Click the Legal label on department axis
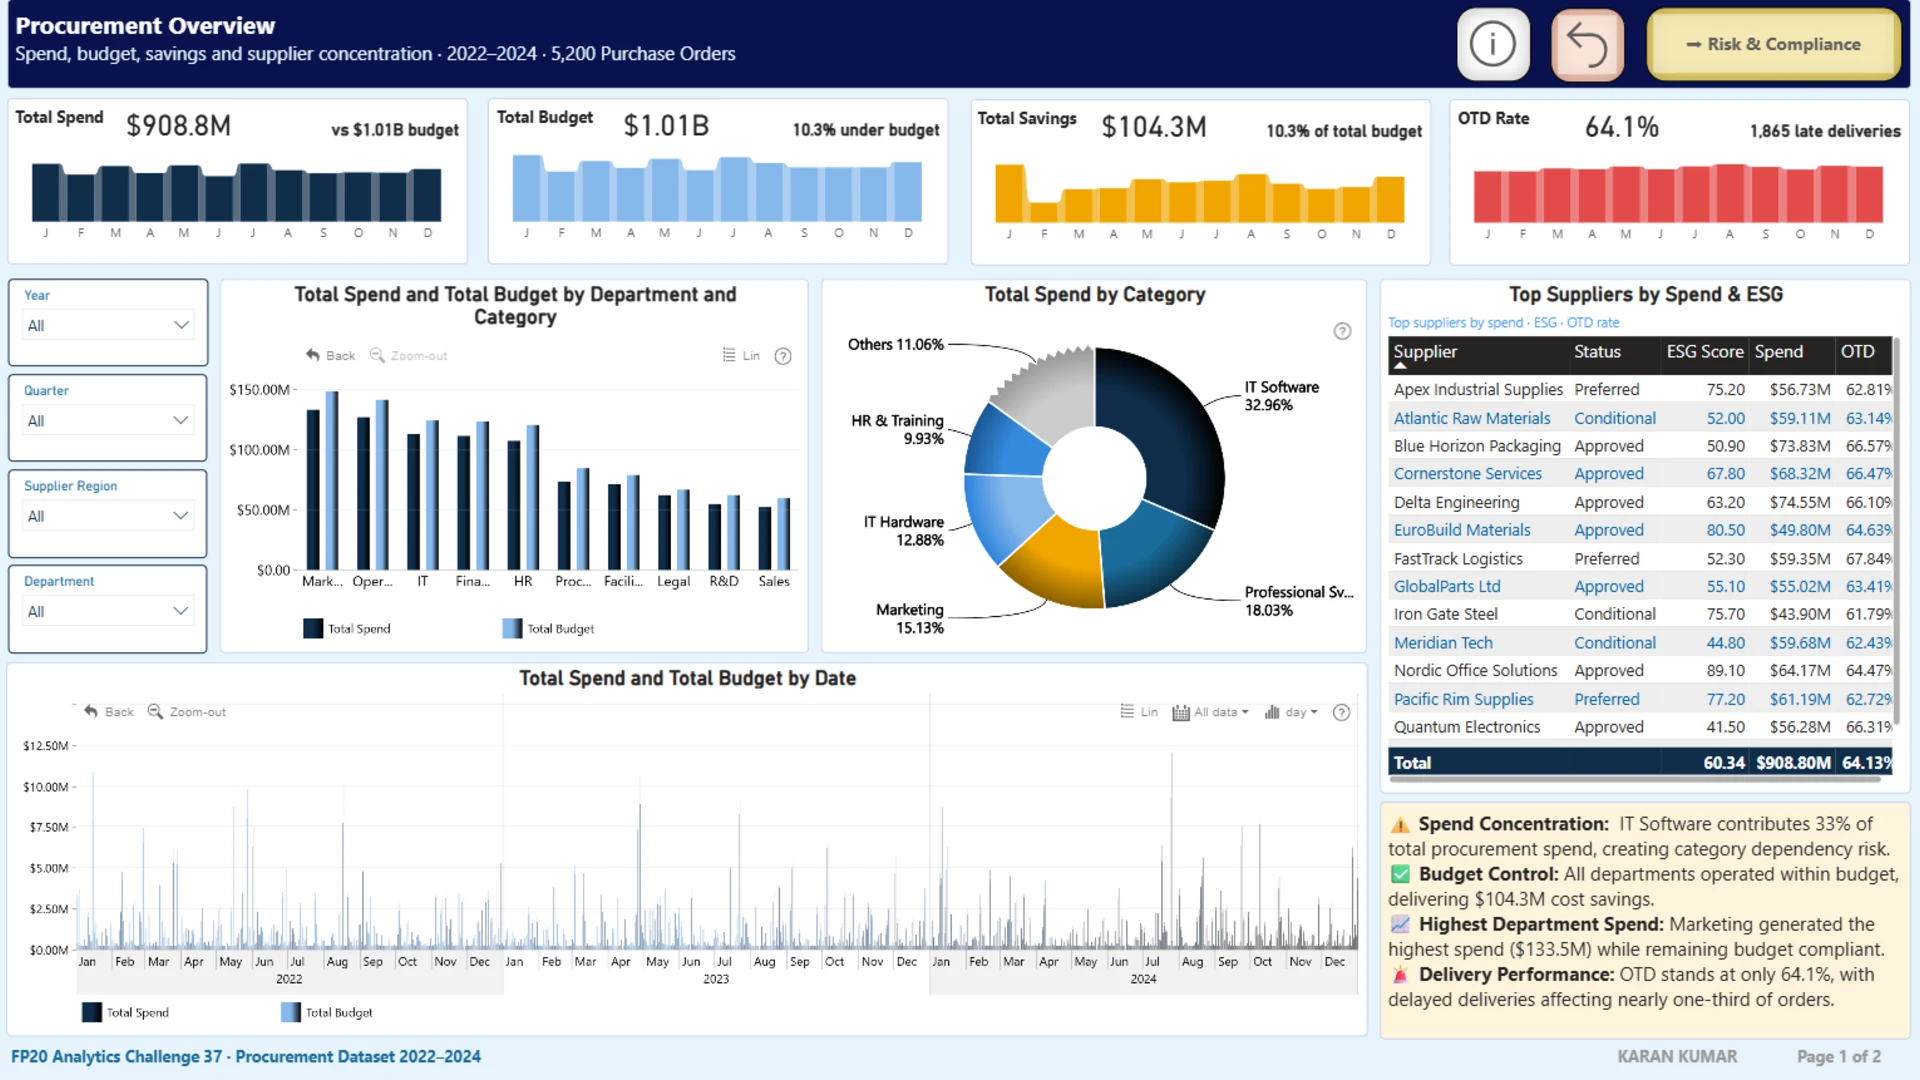This screenshot has height=1080, width=1920. 673,582
